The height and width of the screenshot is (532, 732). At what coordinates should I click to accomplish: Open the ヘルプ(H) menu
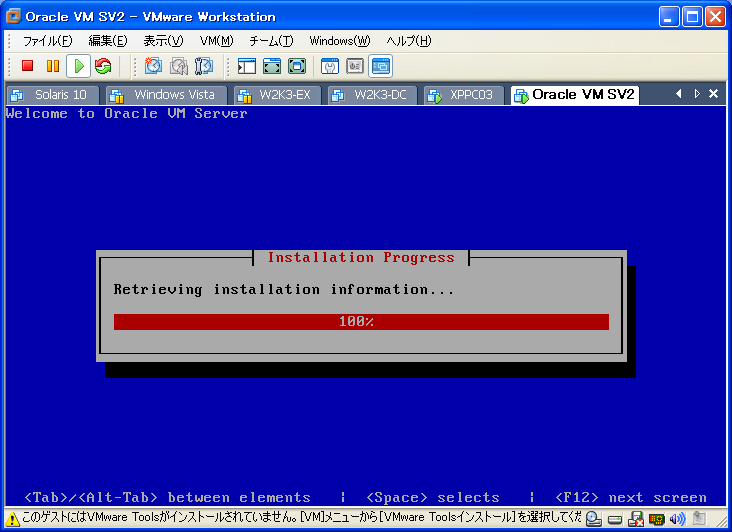pyautogui.click(x=409, y=41)
